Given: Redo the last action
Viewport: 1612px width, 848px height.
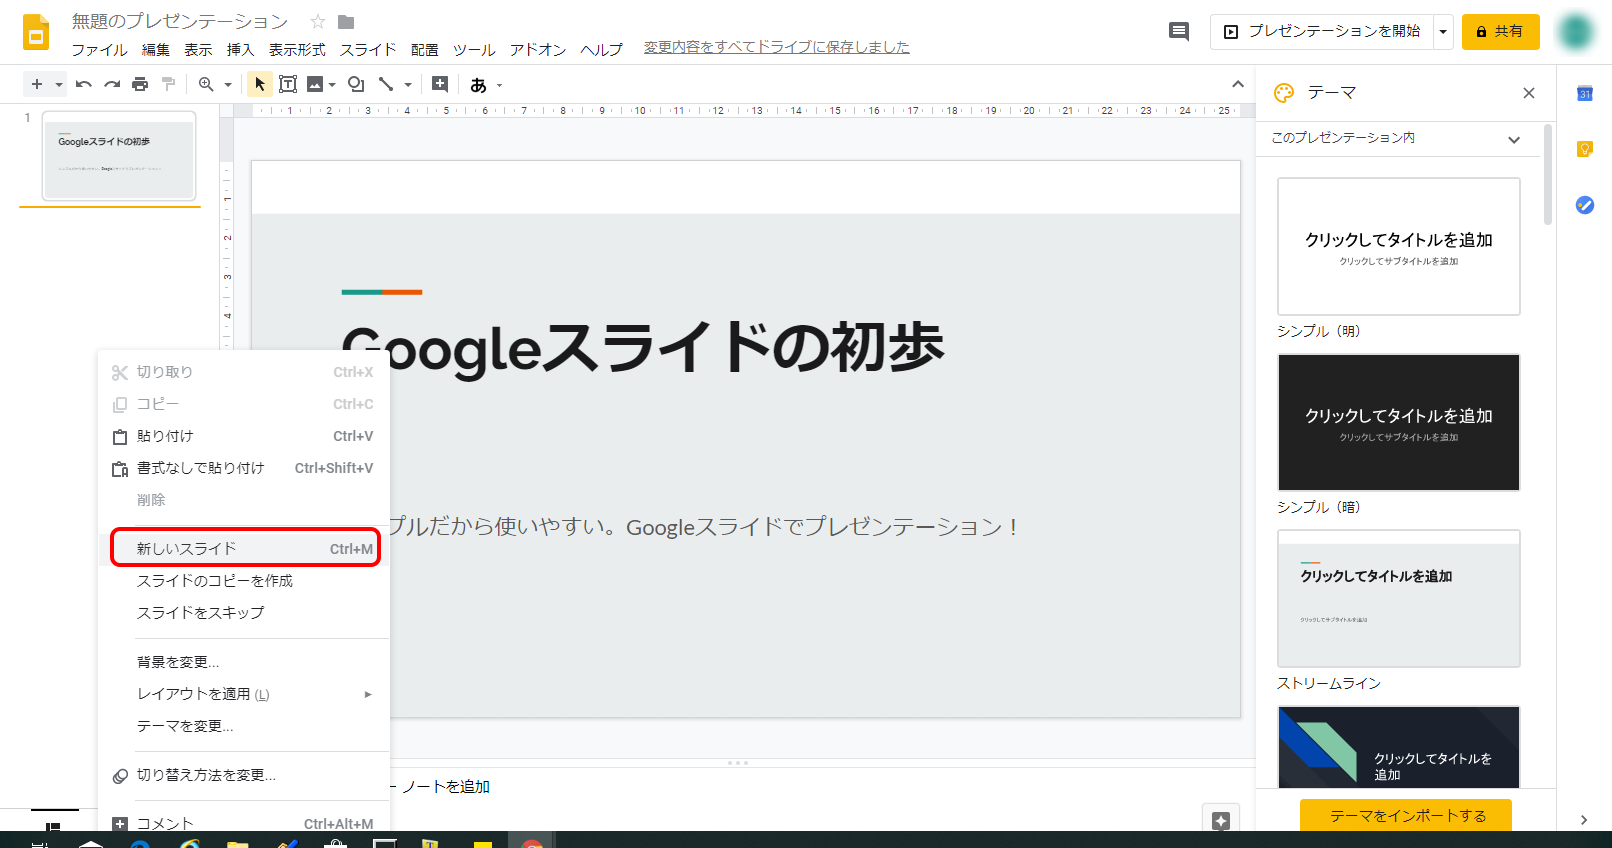Looking at the screenshot, I should click(112, 84).
